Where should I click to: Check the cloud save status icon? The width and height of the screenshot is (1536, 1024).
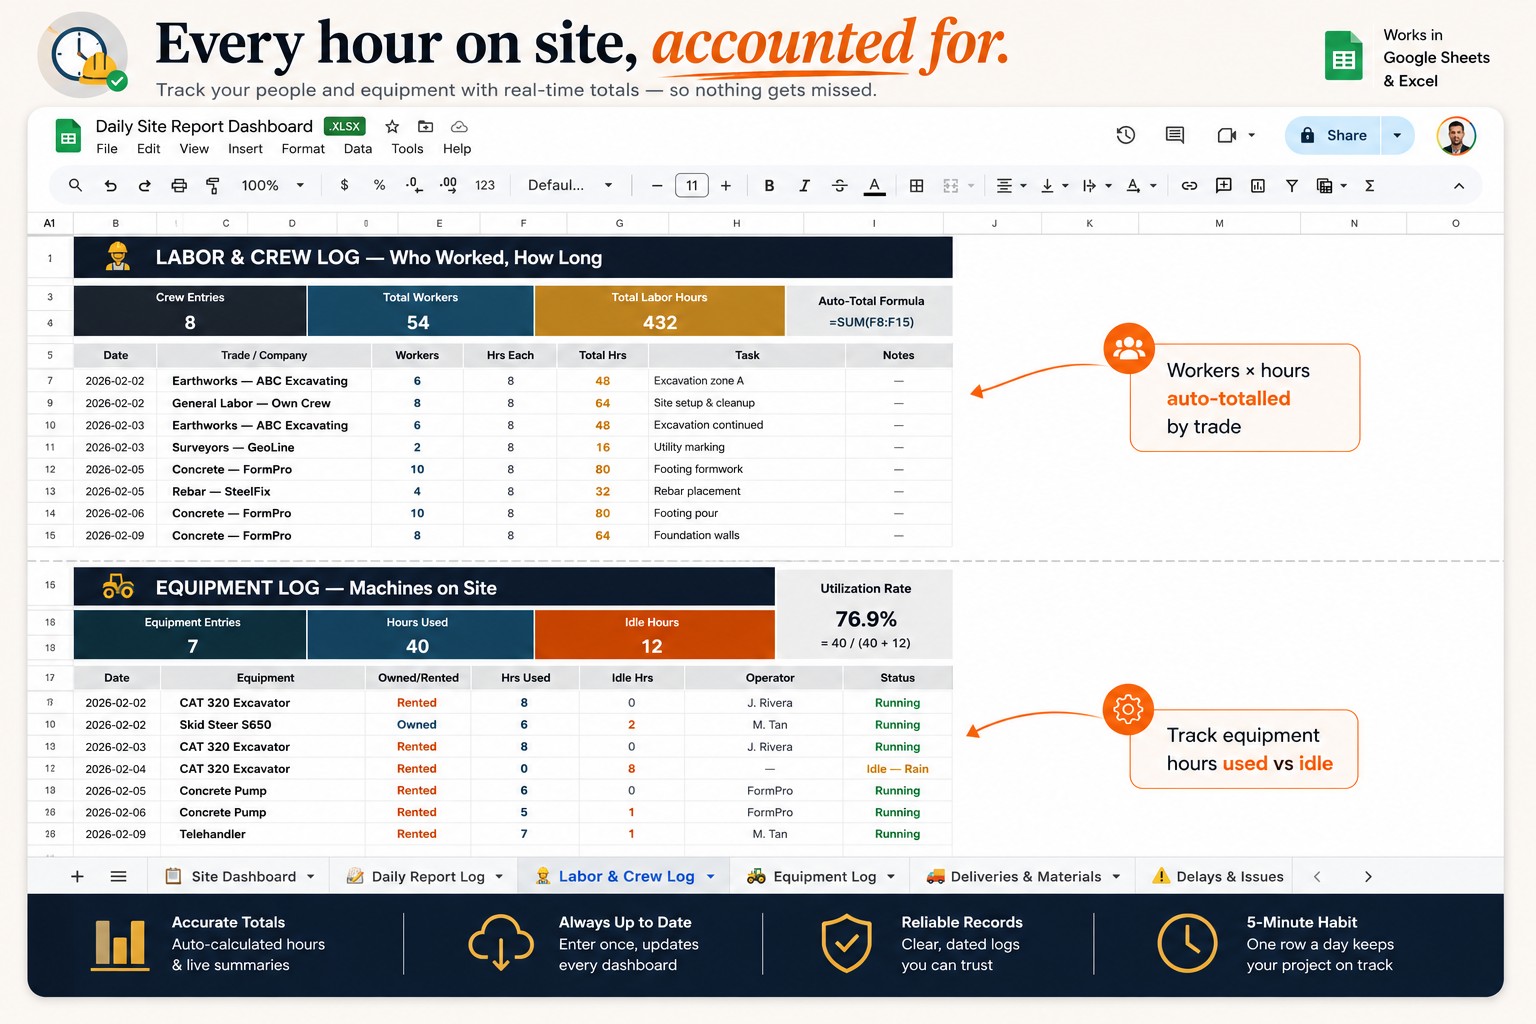(x=459, y=126)
